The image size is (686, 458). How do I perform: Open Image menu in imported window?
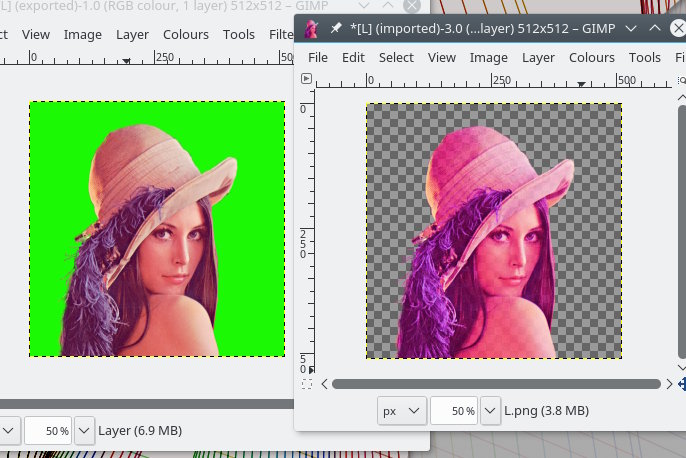click(489, 57)
